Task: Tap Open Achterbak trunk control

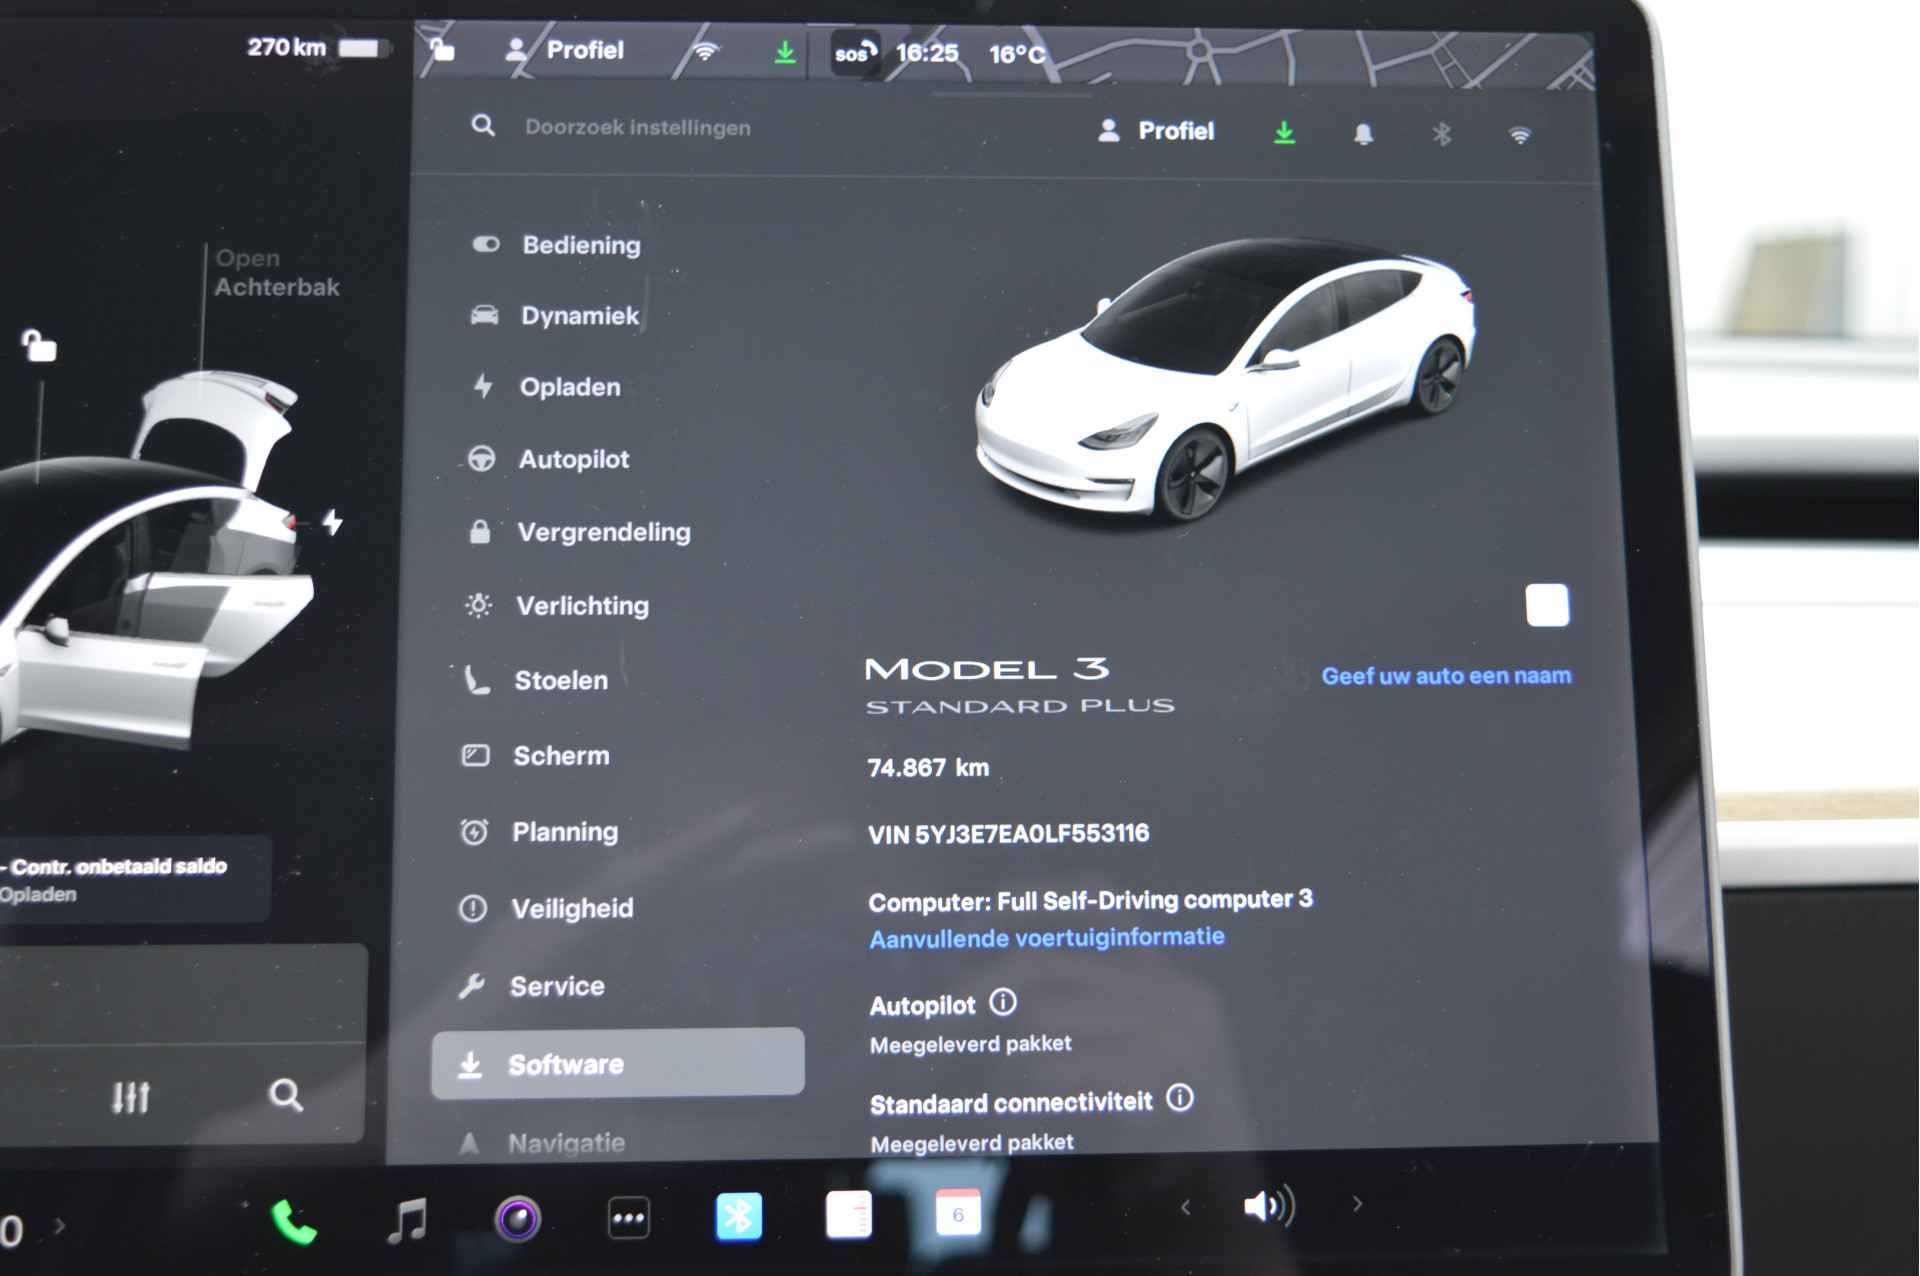Action: 277,273
